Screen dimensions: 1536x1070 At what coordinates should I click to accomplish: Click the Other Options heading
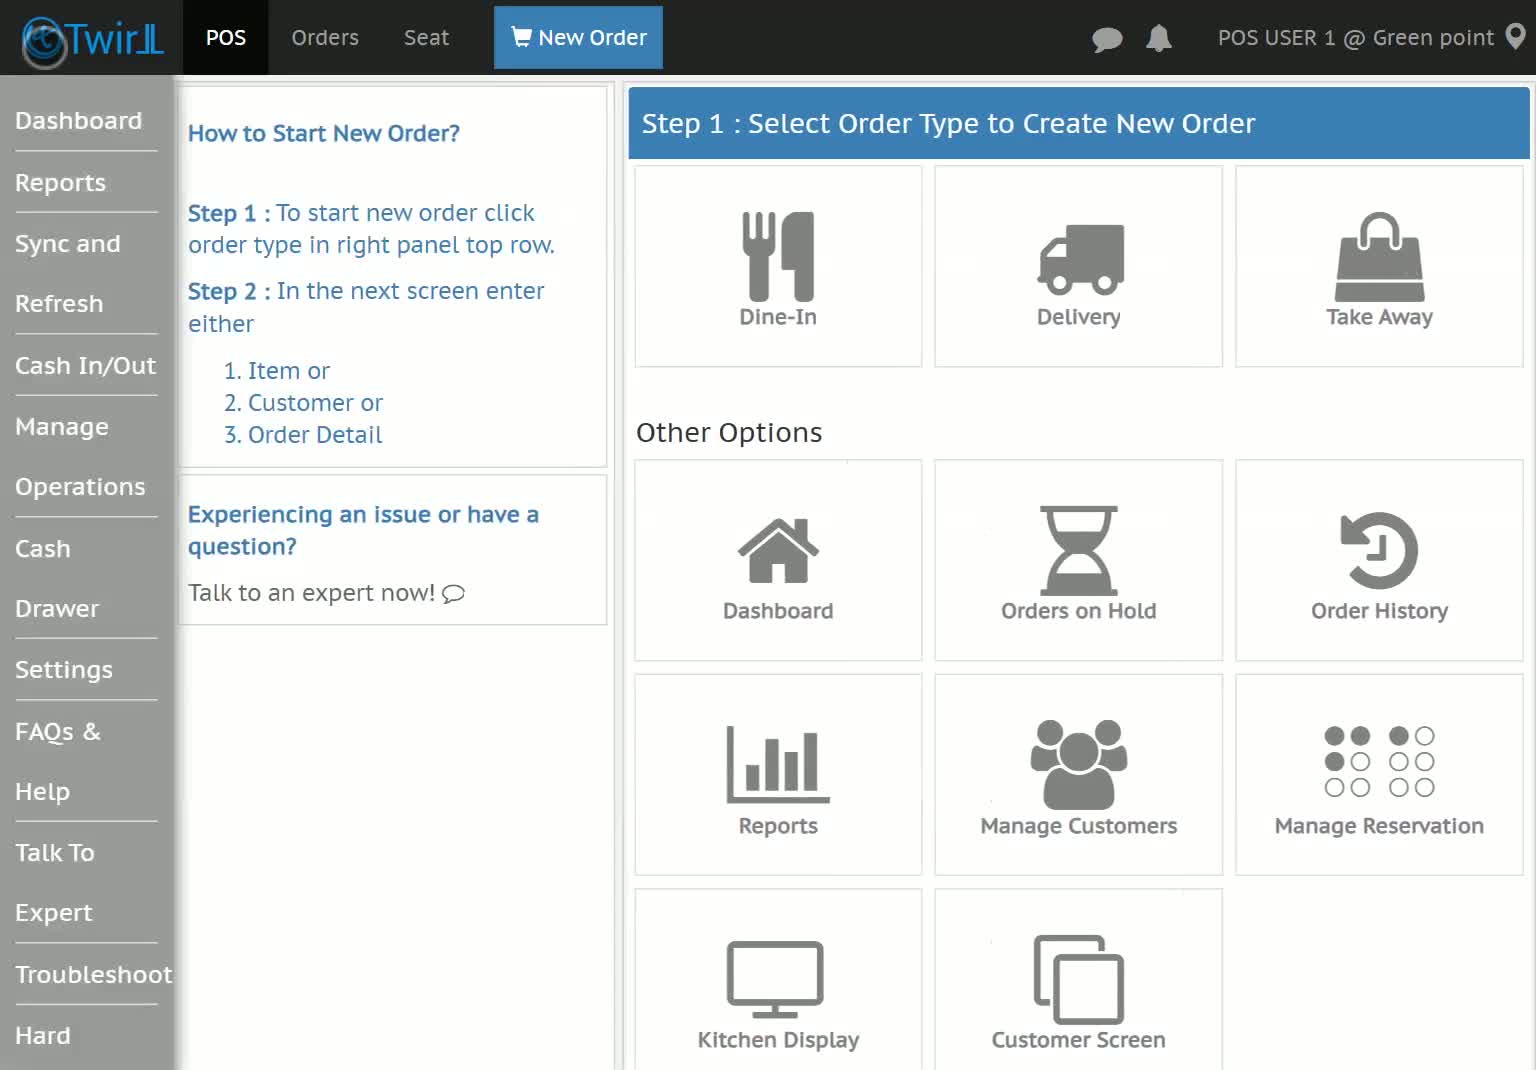coord(729,432)
